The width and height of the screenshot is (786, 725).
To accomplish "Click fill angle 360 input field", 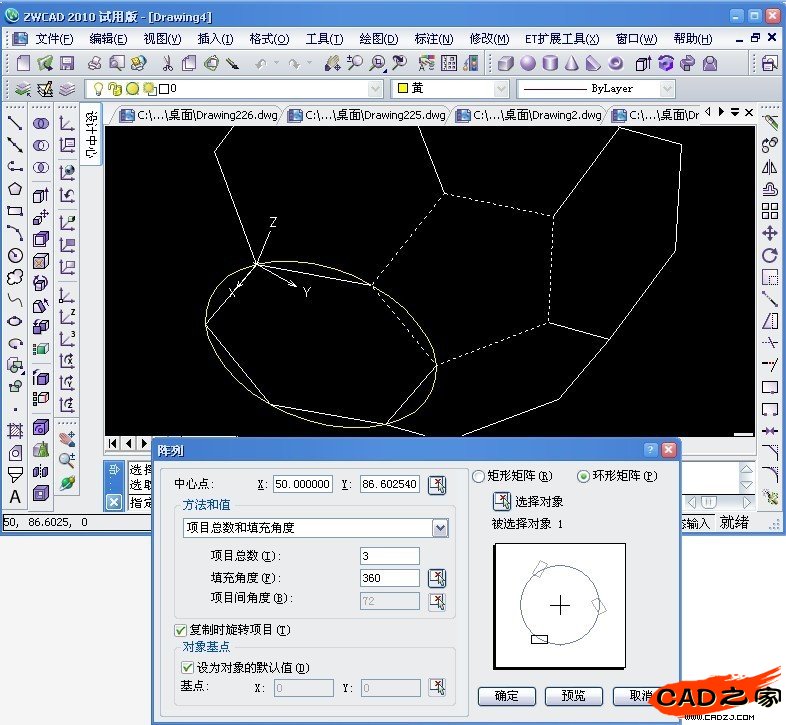I will click(x=389, y=578).
